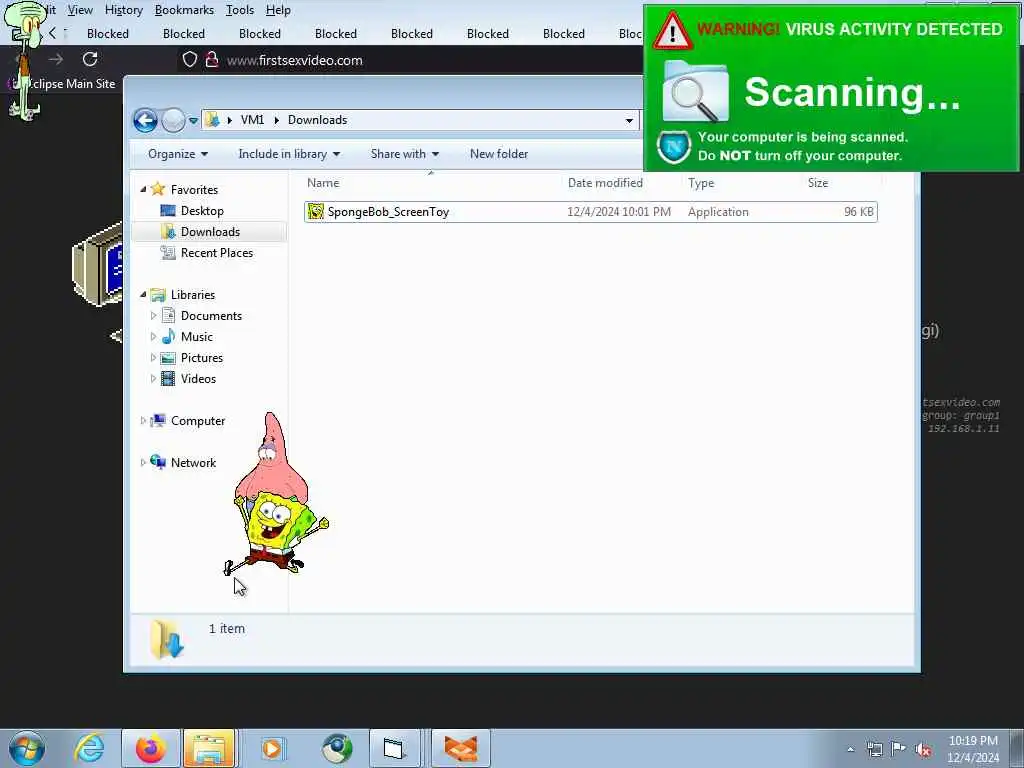Switch to Firefox in the taskbar

click(150, 748)
